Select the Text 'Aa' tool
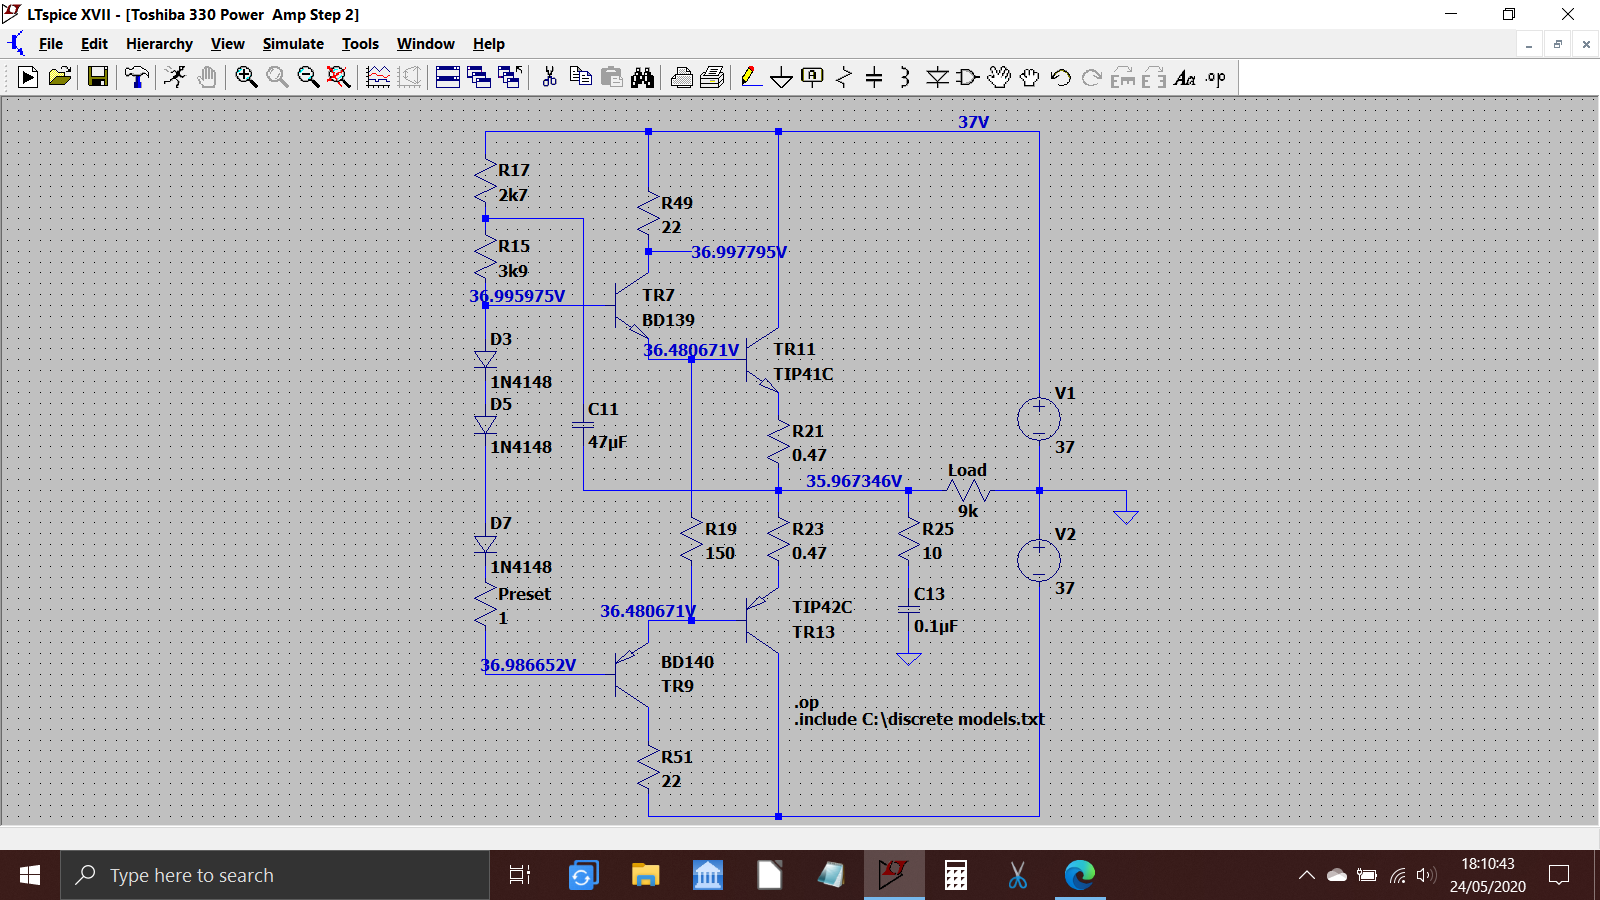 click(x=1185, y=77)
